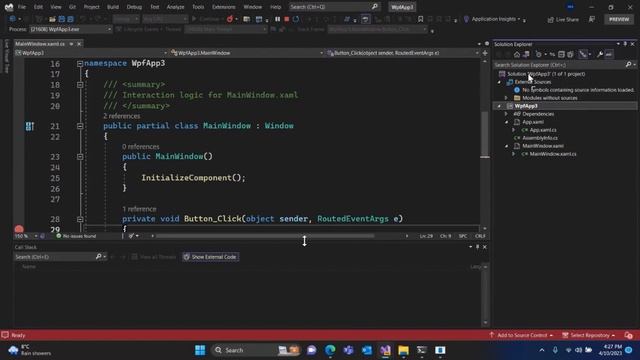Click the Hot Reload flame icon
This screenshot has height=360, width=640.
point(230,19)
